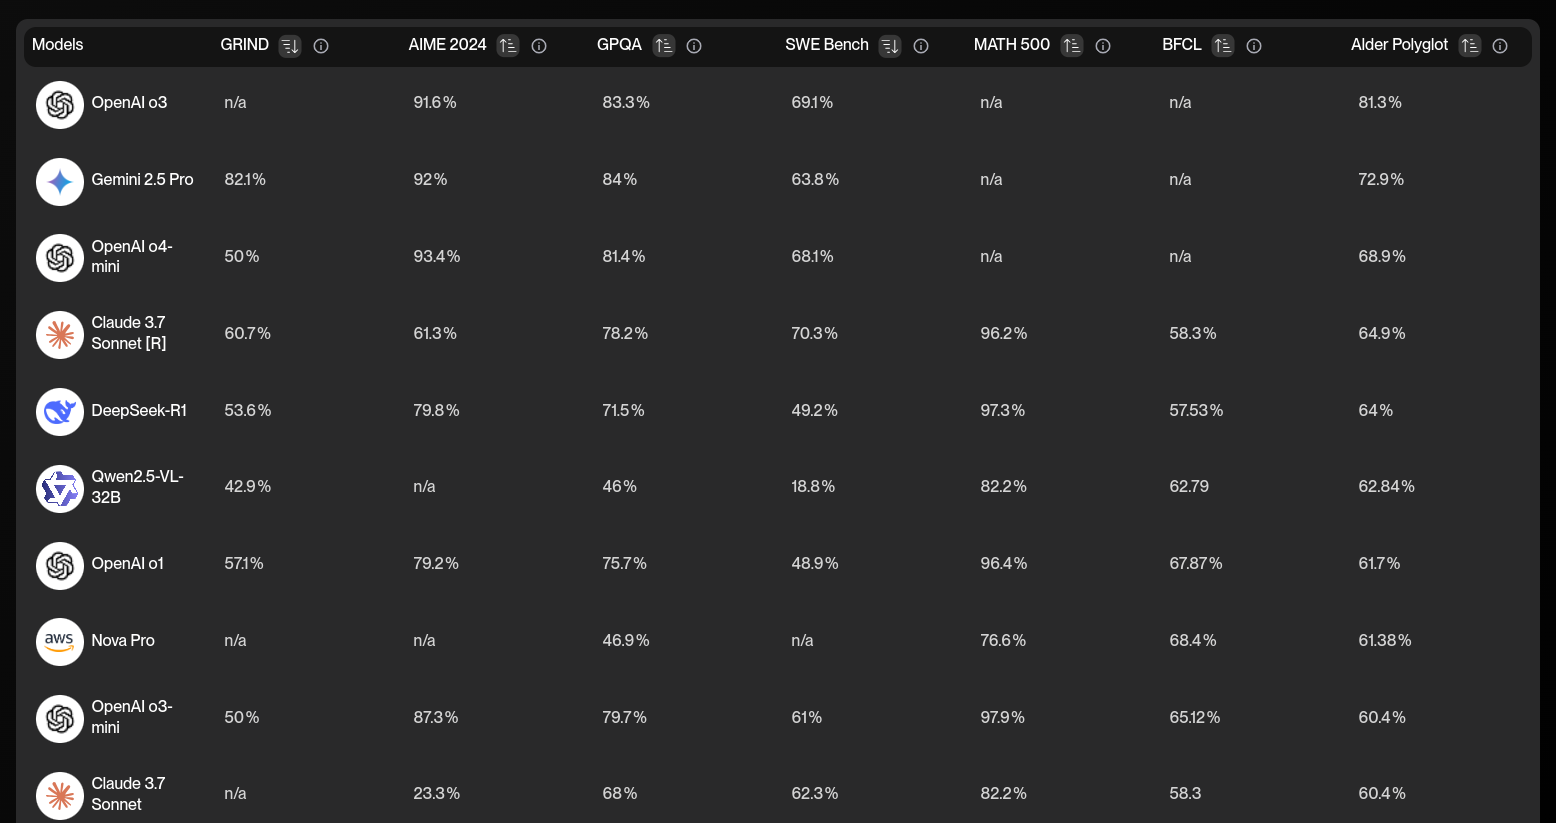Sort by GPQA scores
Screen dimensions: 1556x823
pos(664,46)
